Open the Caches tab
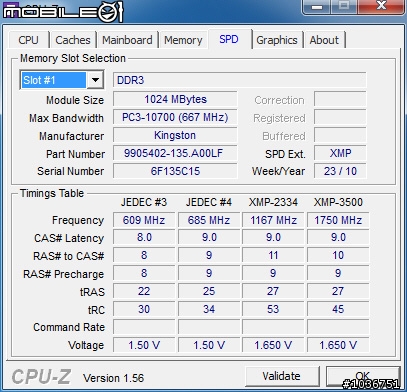407x392 pixels. click(73, 40)
